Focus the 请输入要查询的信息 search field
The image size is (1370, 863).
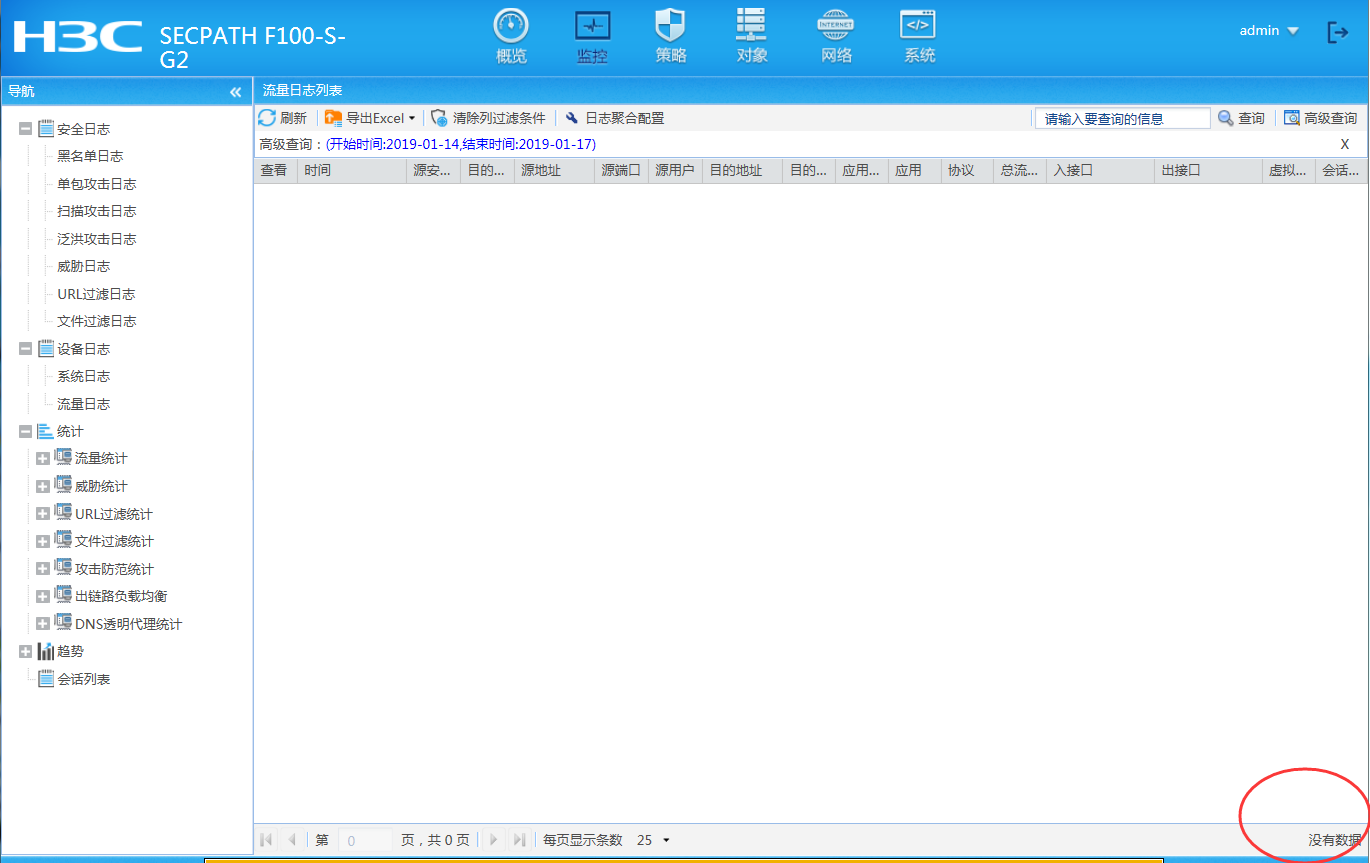coord(1122,118)
